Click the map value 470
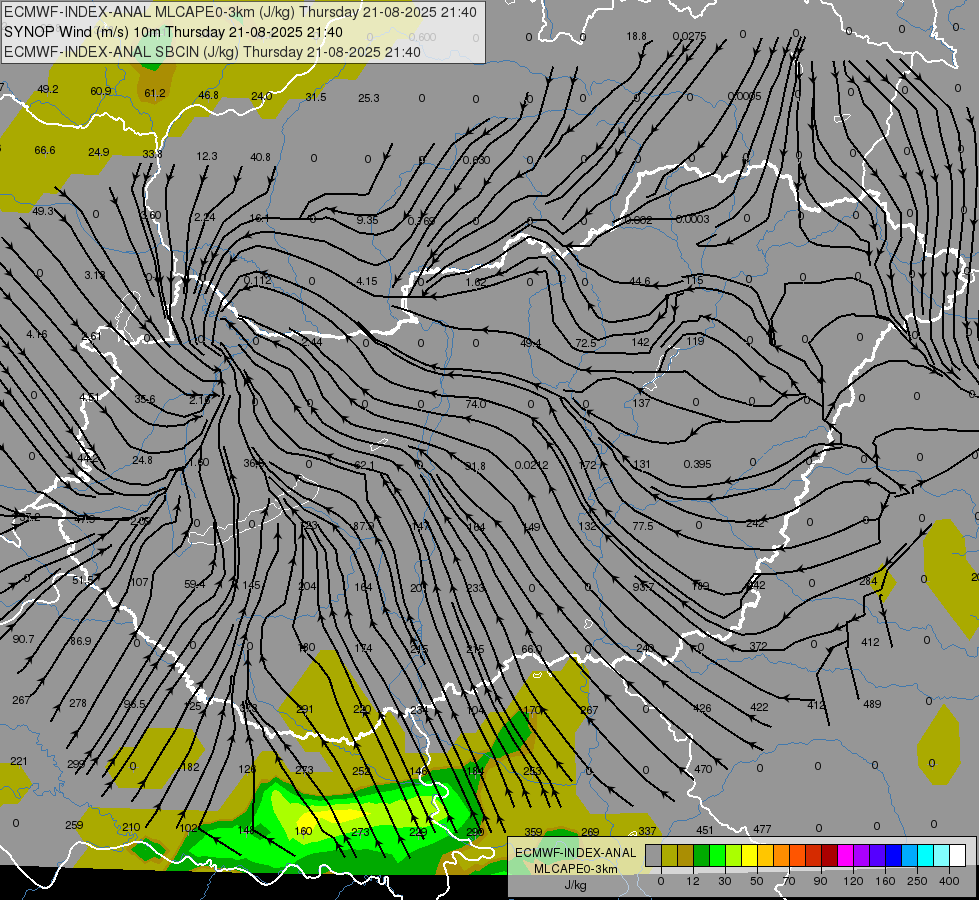The image size is (979, 900). pos(703,769)
